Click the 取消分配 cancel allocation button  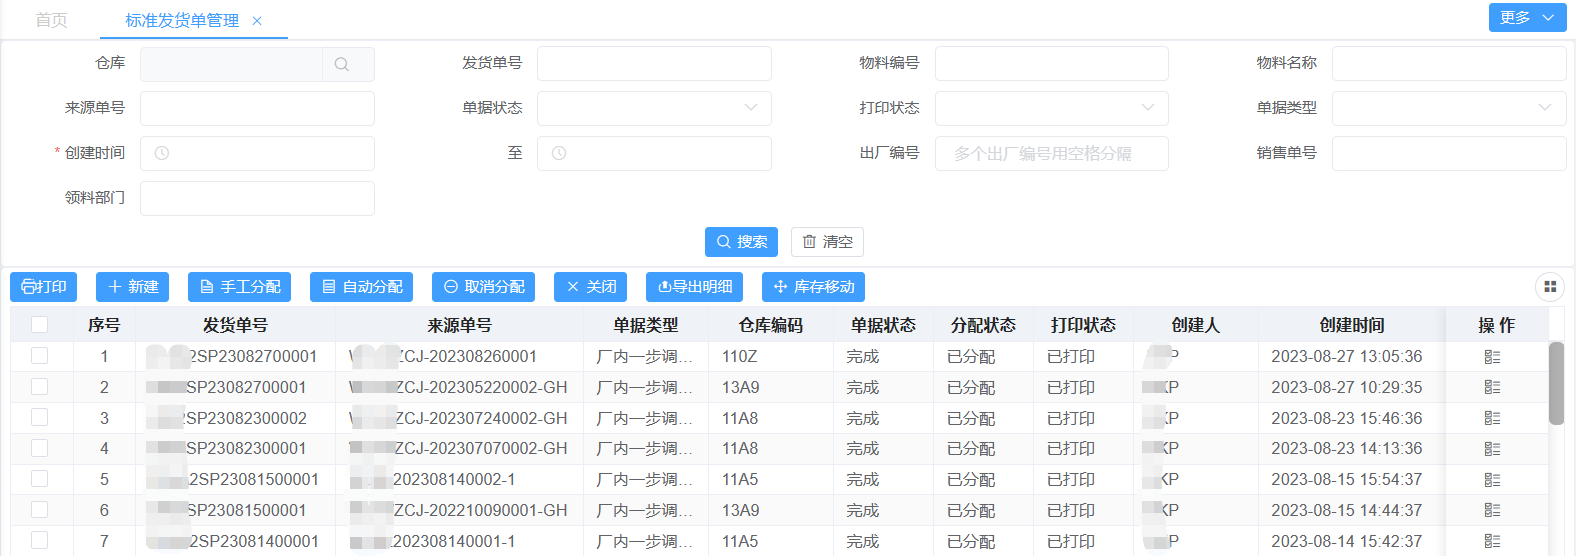coord(483,287)
